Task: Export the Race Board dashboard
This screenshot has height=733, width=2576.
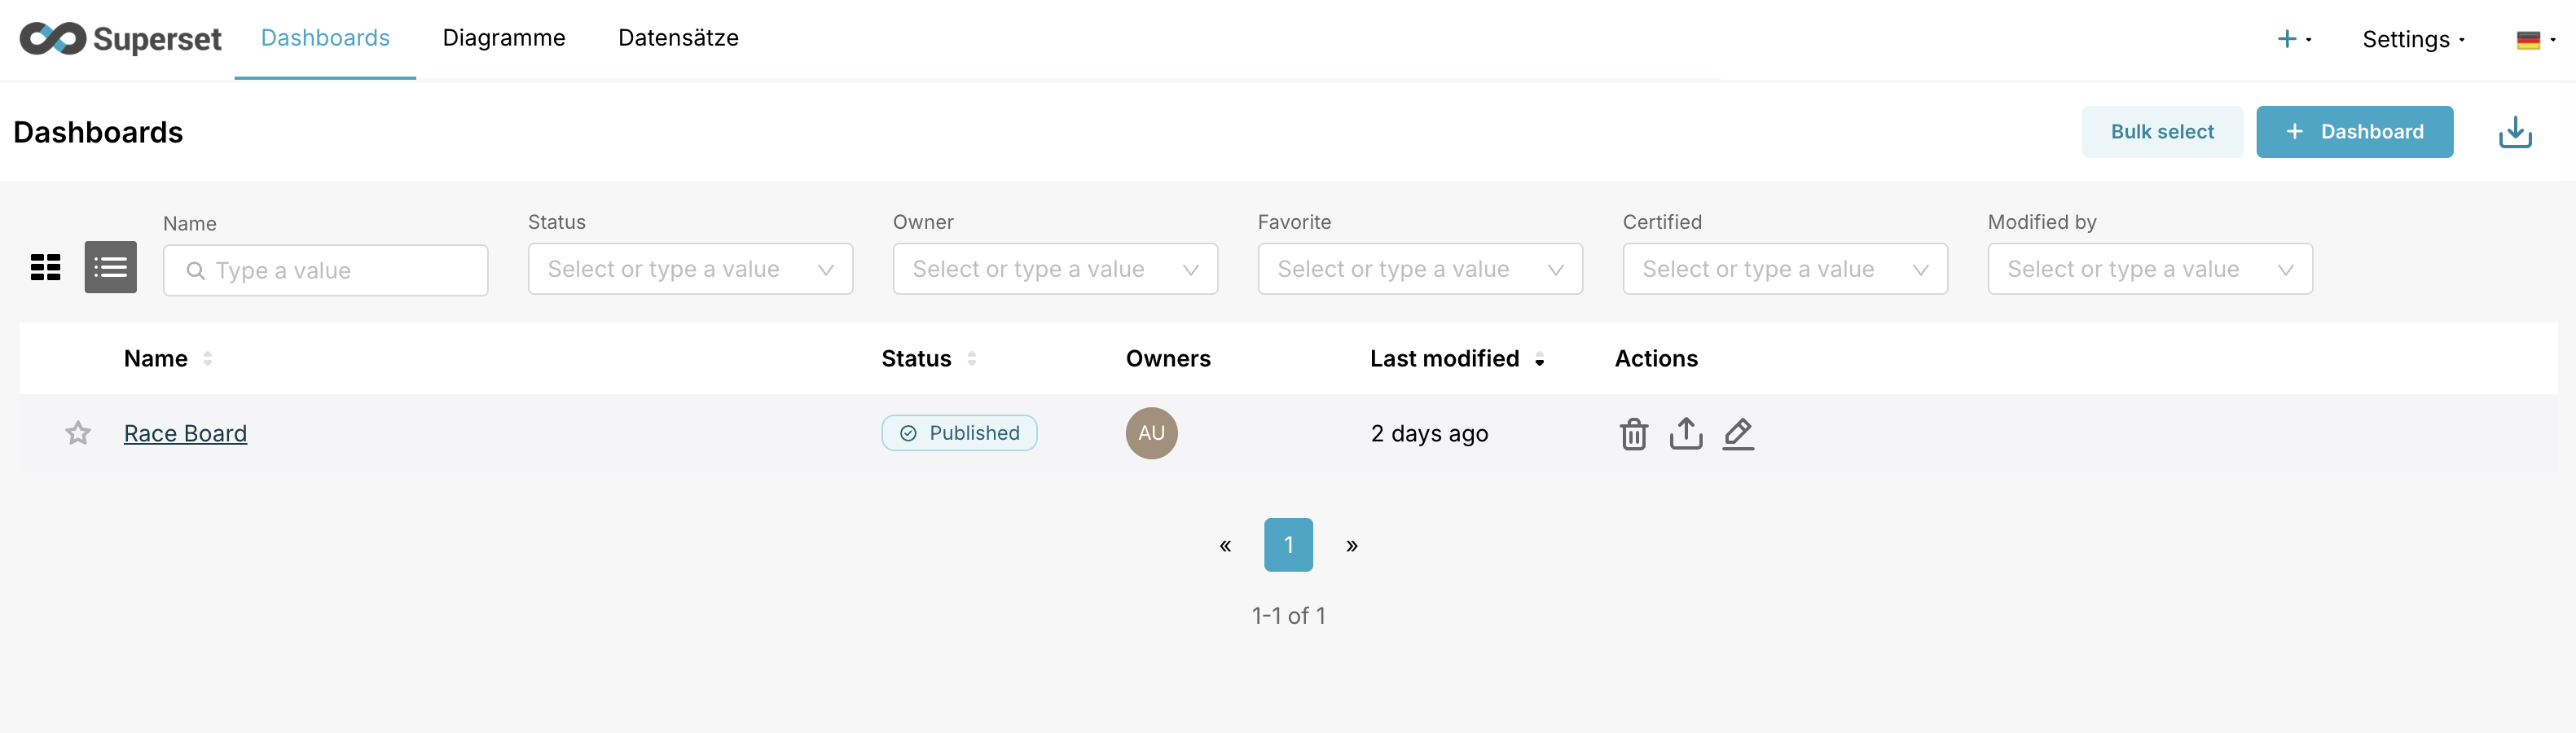Action: [1686, 433]
